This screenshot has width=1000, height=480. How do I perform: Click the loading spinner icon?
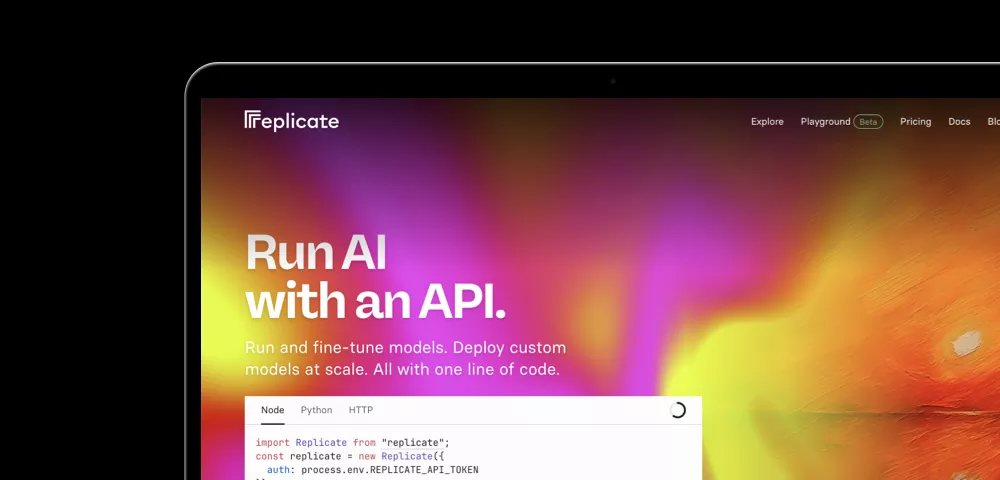click(x=678, y=410)
